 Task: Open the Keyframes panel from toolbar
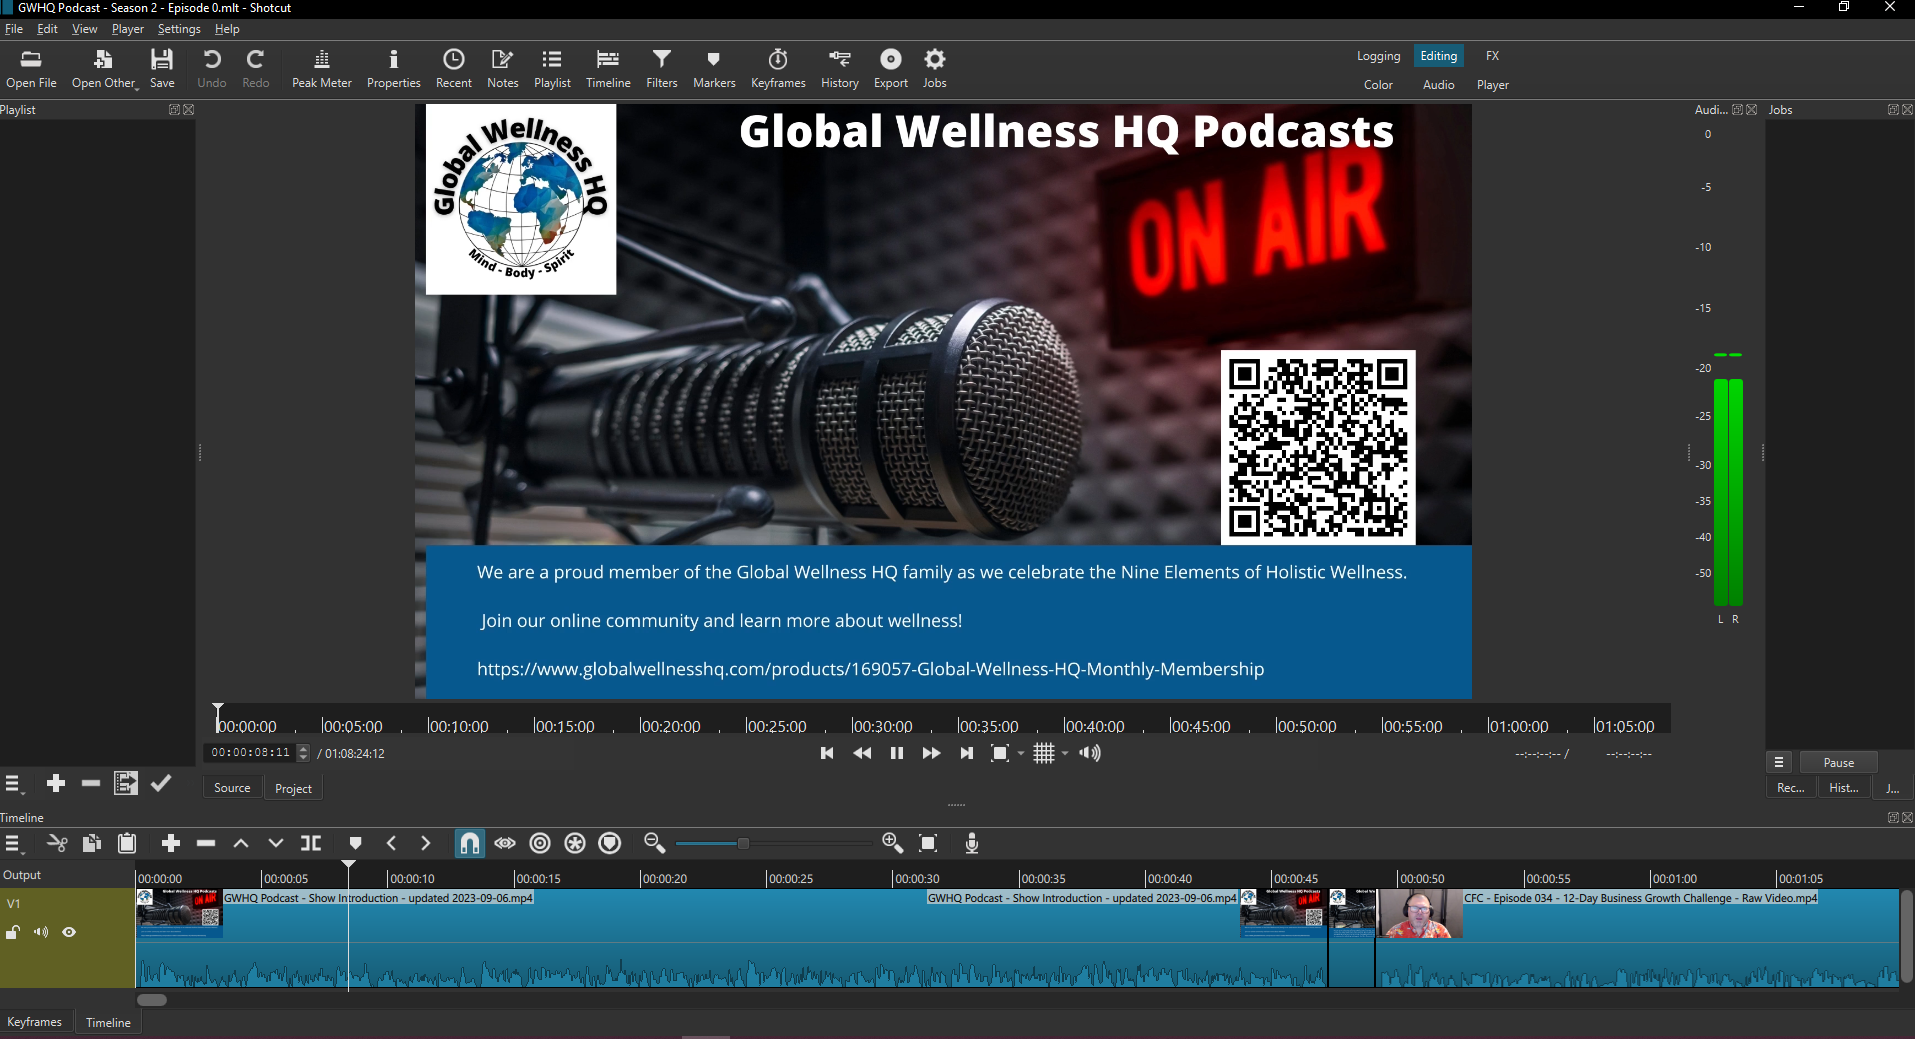pyautogui.click(x=778, y=69)
